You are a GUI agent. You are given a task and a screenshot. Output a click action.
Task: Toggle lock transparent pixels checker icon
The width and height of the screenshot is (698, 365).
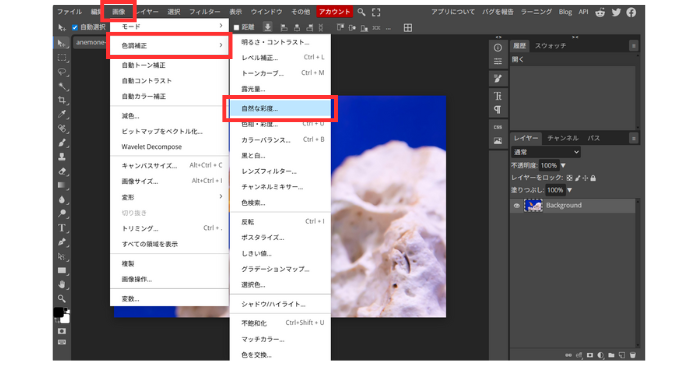pyautogui.click(x=569, y=178)
